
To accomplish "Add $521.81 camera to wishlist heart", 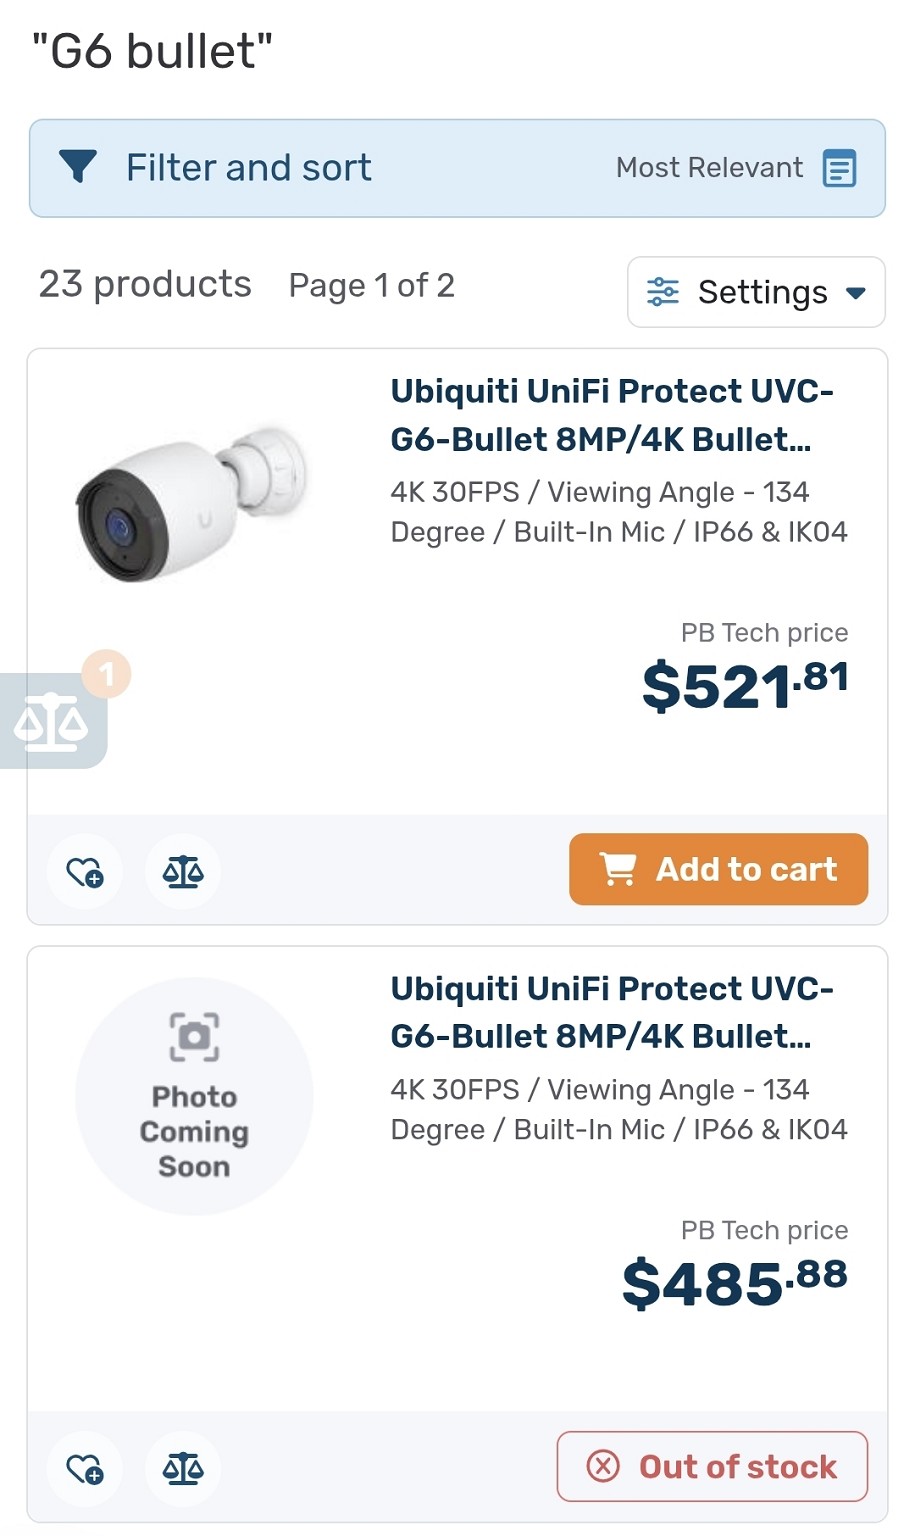I will click(x=85, y=872).
